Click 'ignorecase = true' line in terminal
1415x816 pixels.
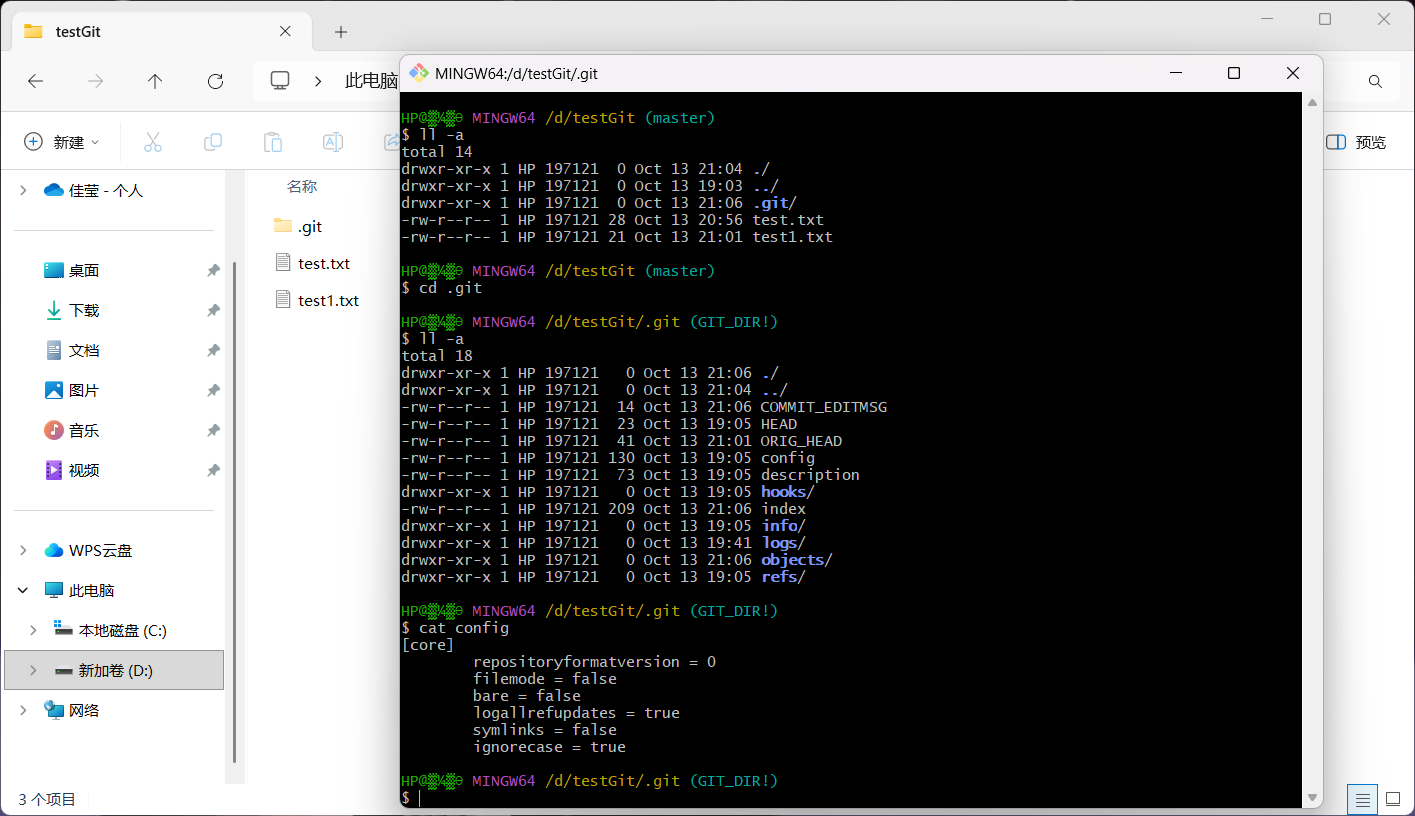[549, 747]
